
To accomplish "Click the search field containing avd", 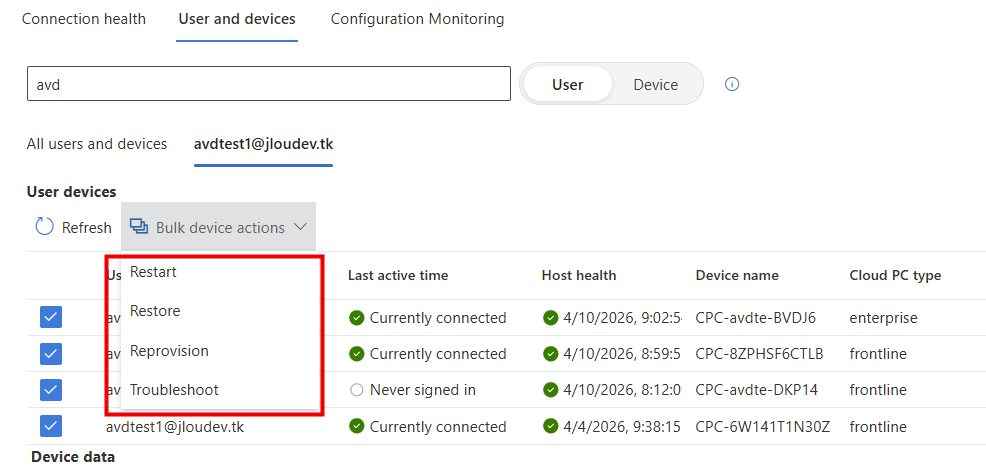I will 268,84.
